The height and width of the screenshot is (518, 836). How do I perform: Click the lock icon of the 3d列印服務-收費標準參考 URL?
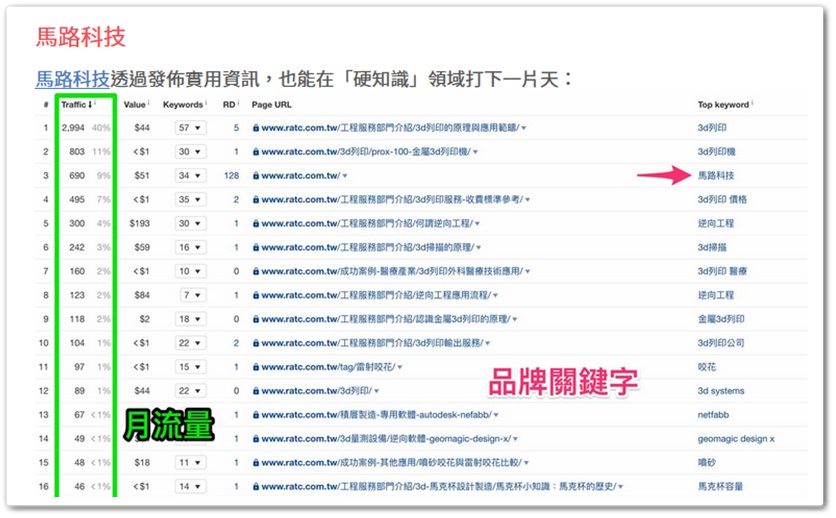(x=256, y=200)
